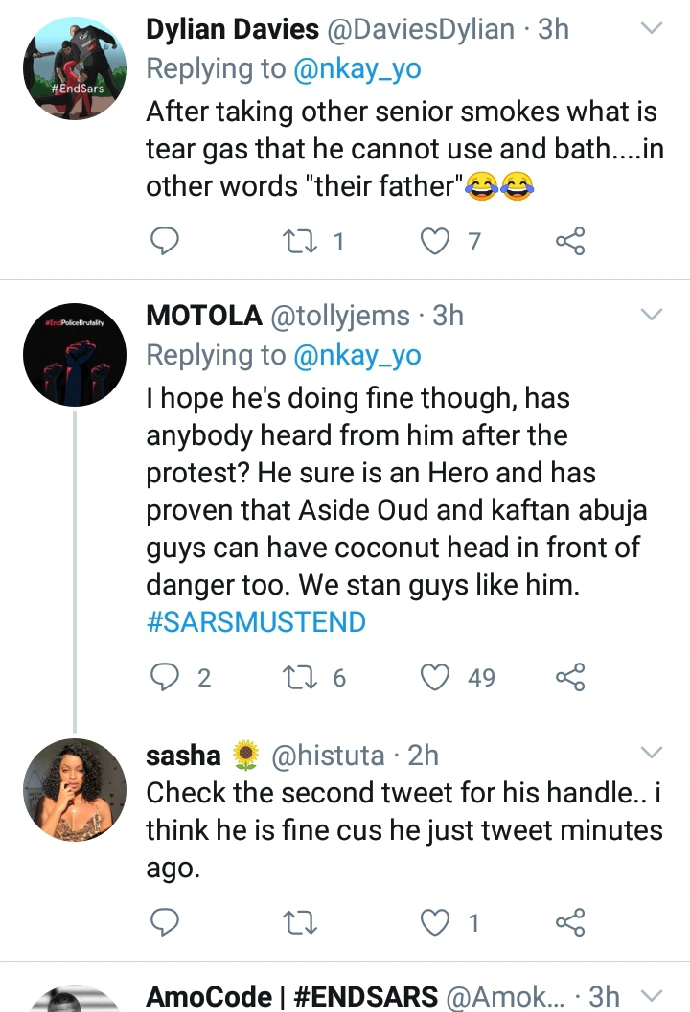Retweet MOTOLA's tweet
Screen dimensions: 690x1012
tap(298, 678)
